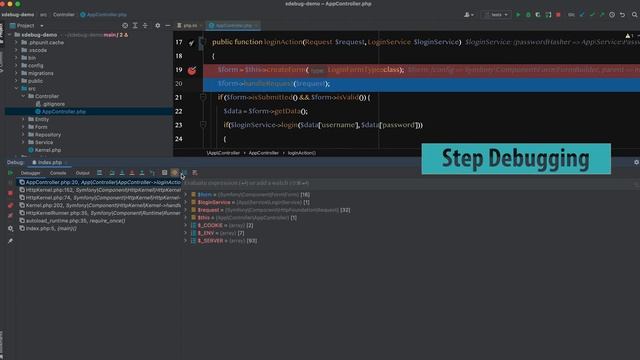Screen dimensions: 640x360
Task: Toggle the breakpoint on line 19
Action: pos(192,70)
